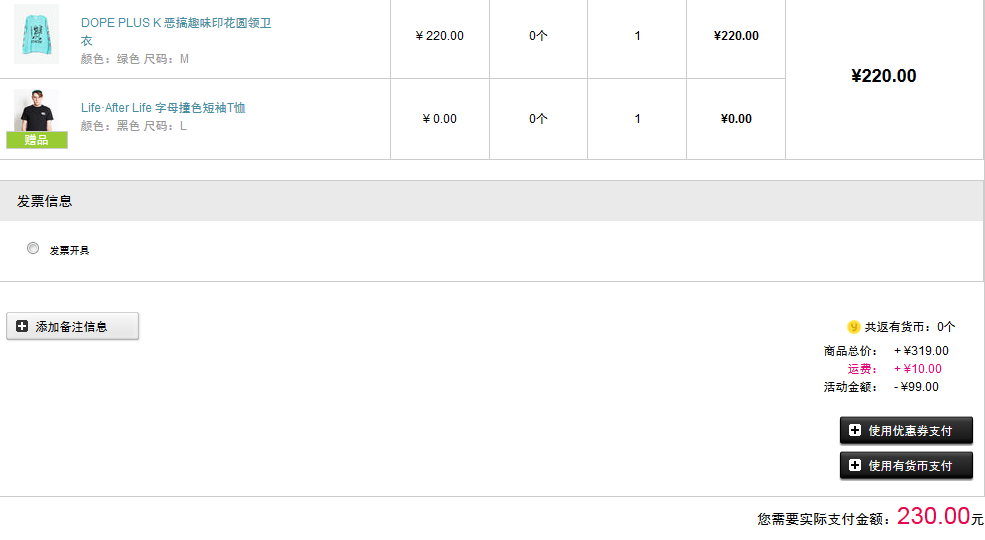Click the 230.00 actual payment amount
The height and width of the screenshot is (540, 985).
[933, 516]
